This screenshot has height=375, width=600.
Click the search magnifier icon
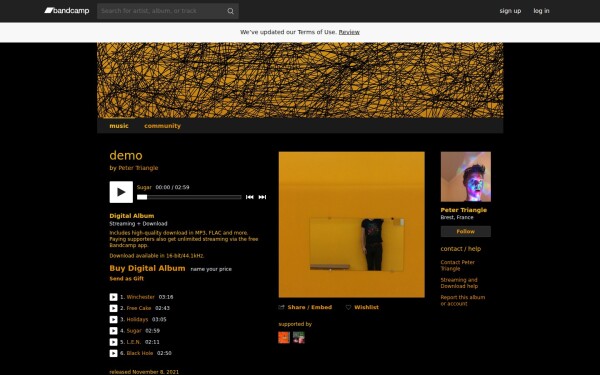pyautogui.click(x=230, y=11)
